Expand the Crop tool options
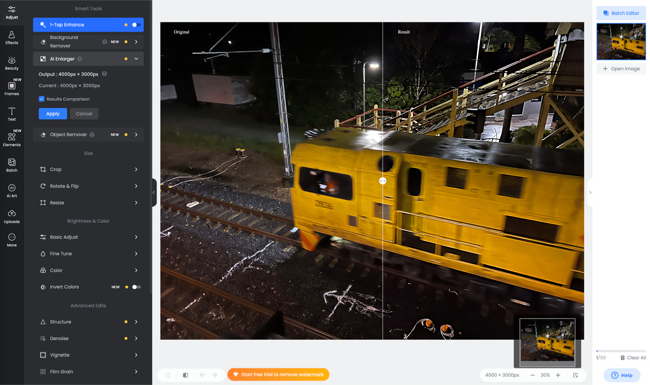Screen dimensions: 650x385 [x=136, y=169]
